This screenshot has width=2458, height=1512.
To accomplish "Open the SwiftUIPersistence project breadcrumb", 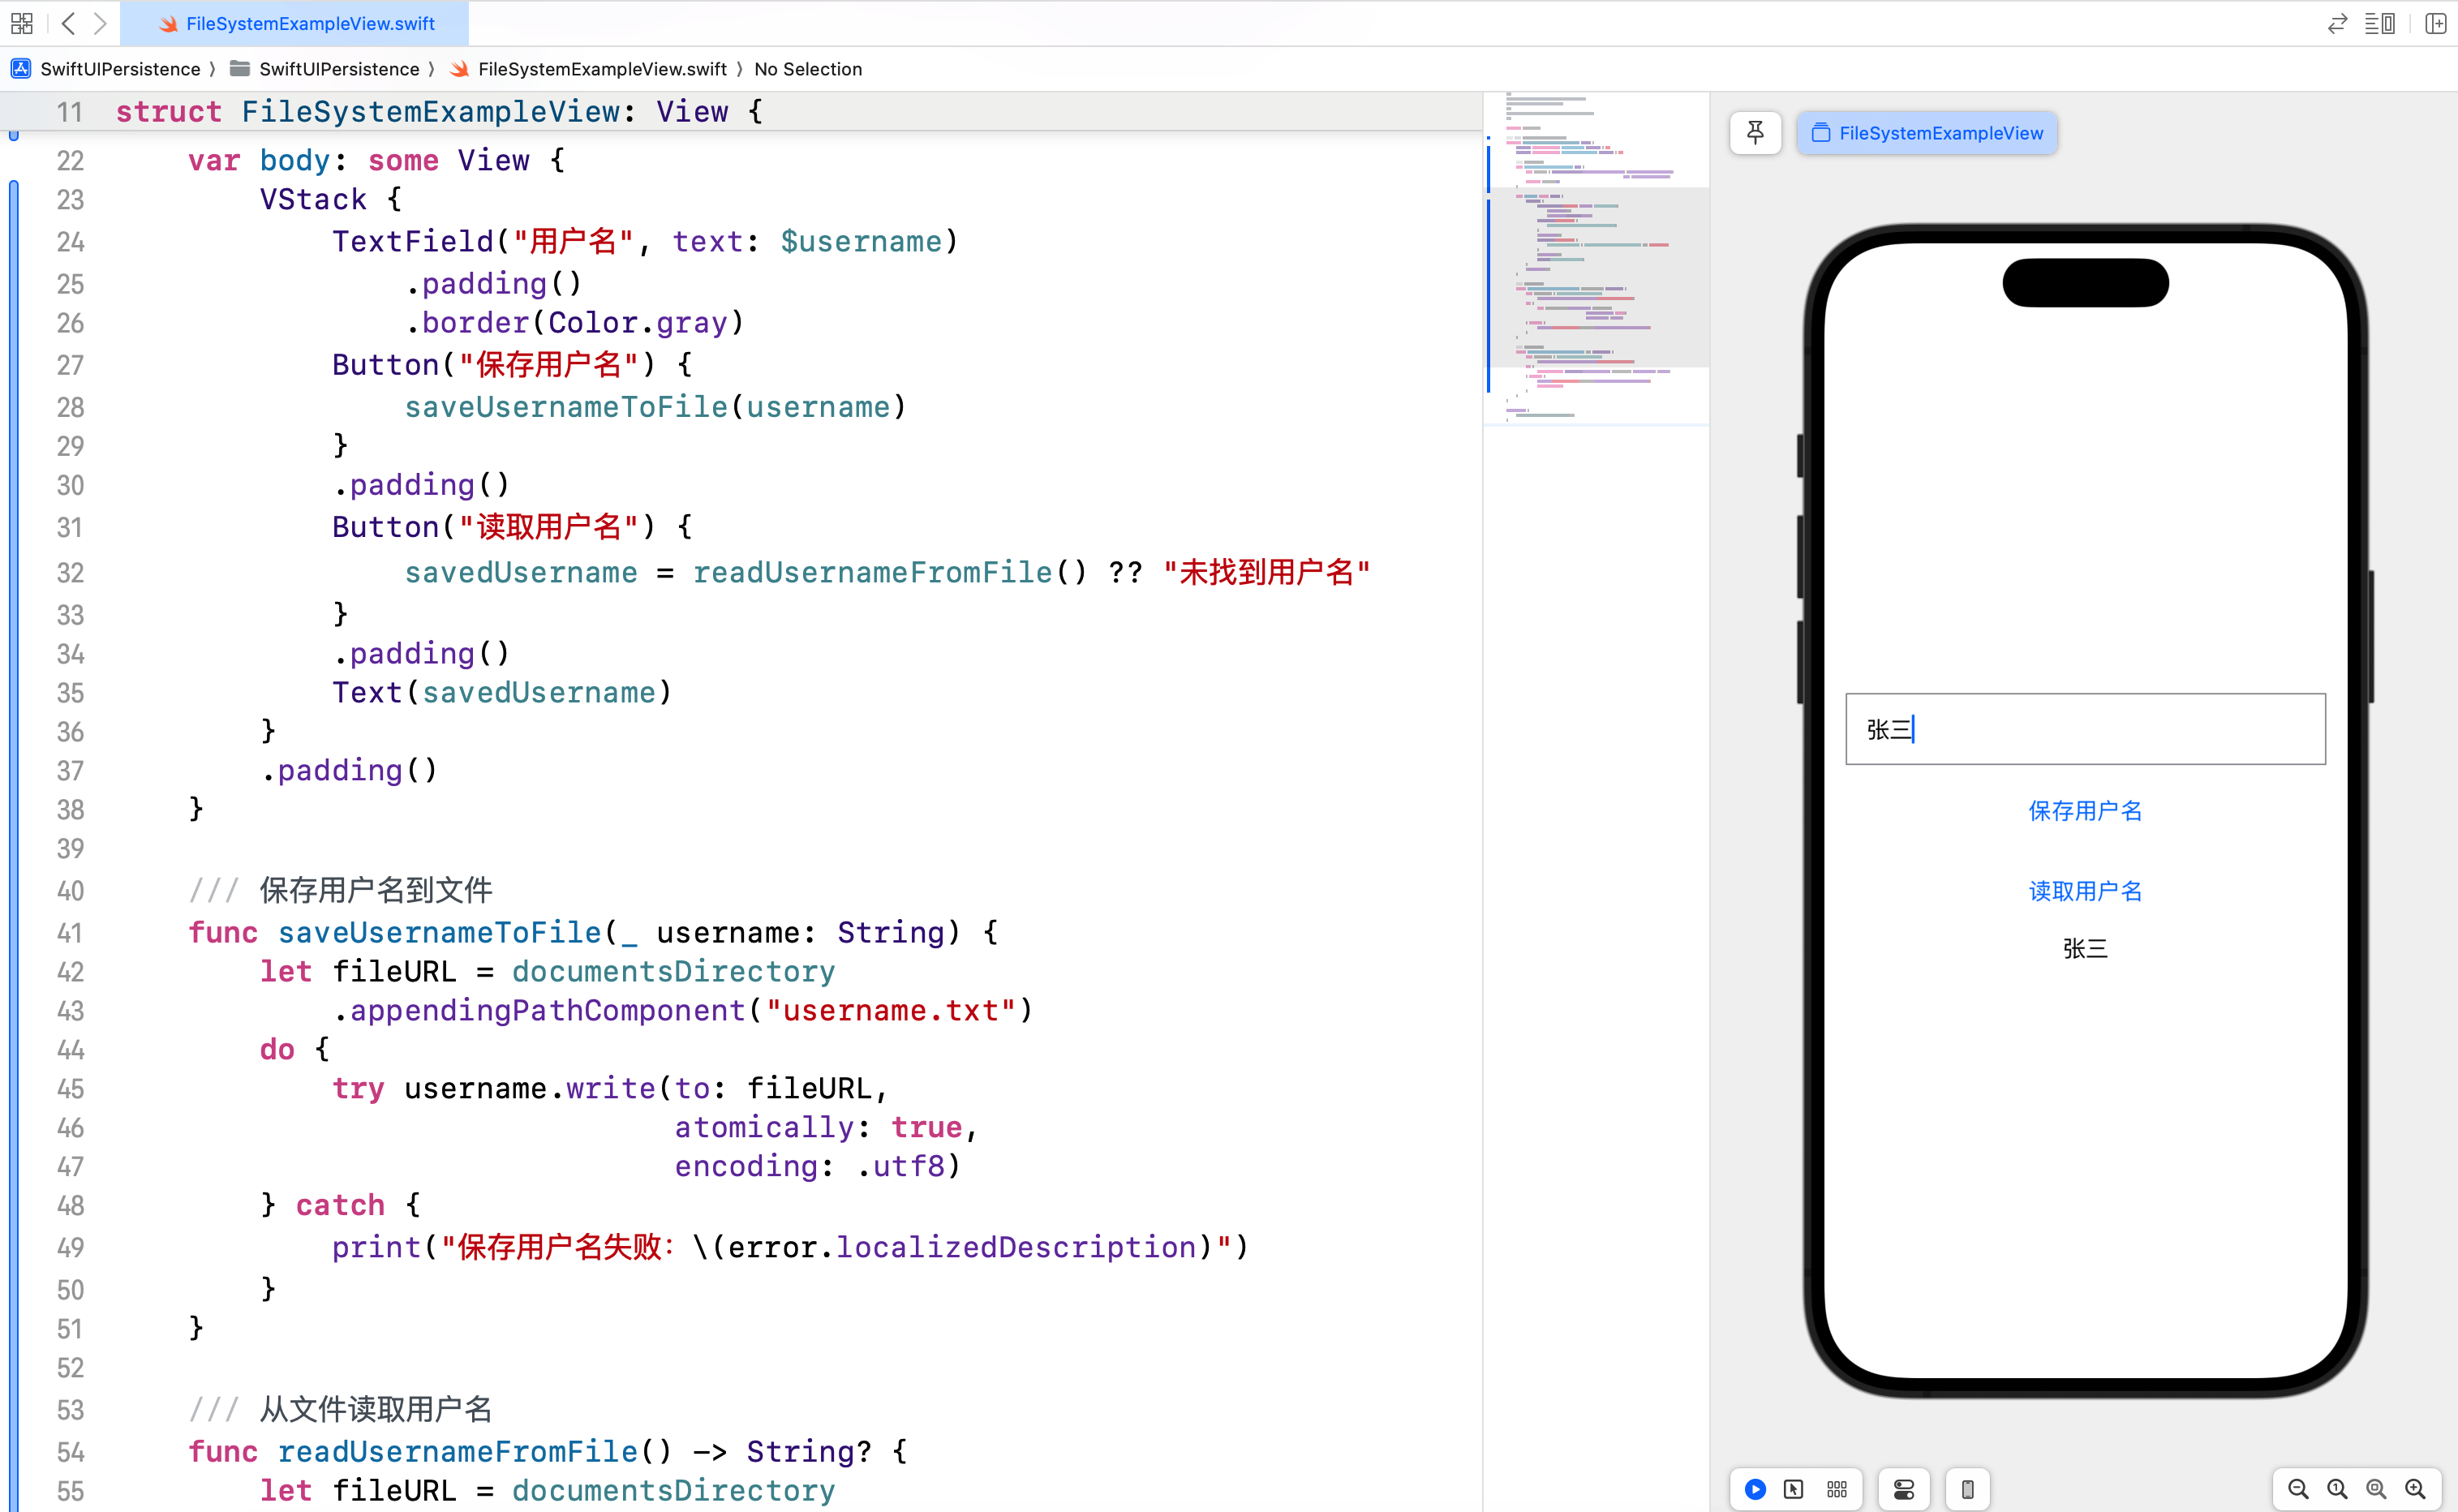I will point(106,69).
